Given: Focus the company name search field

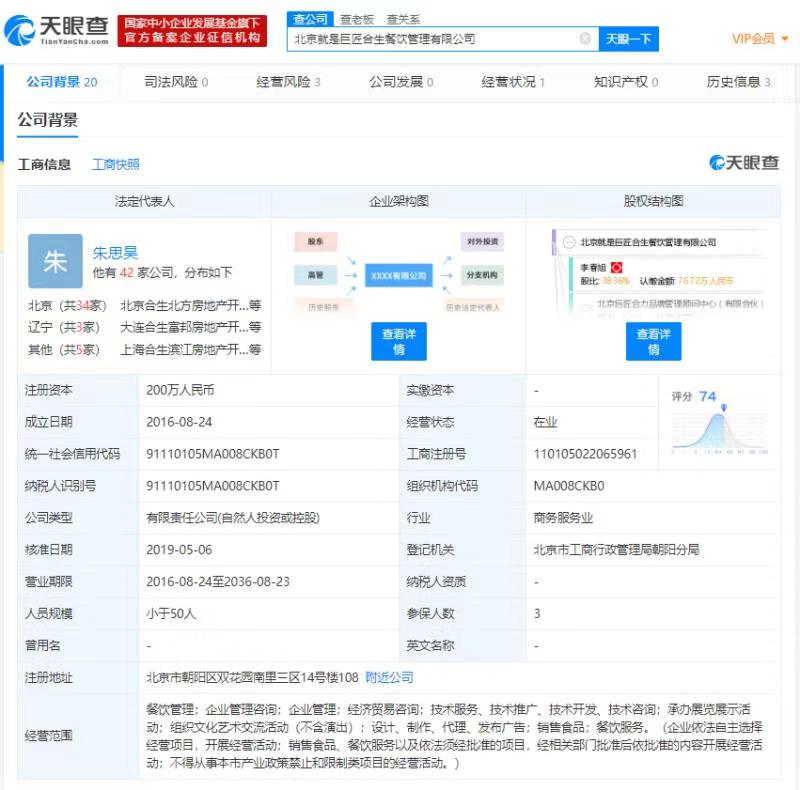Looking at the screenshot, I should coord(443,39).
